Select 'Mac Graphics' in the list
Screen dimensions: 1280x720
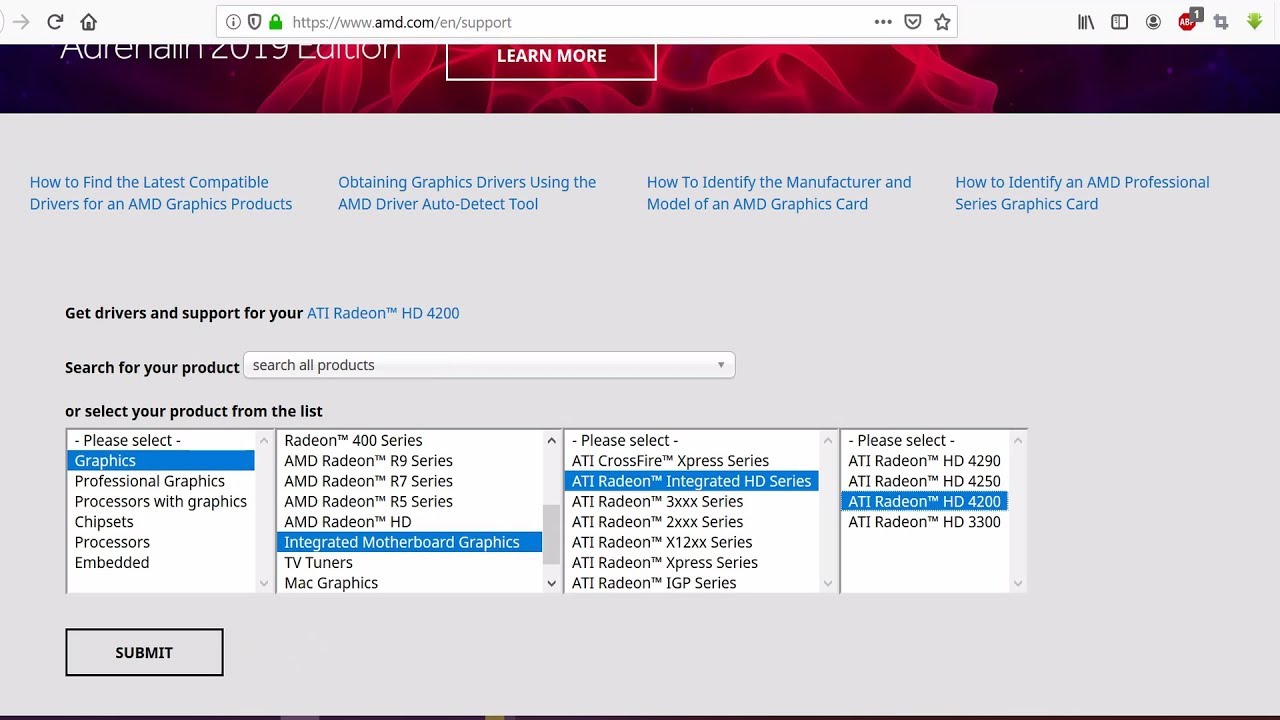pos(410,582)
